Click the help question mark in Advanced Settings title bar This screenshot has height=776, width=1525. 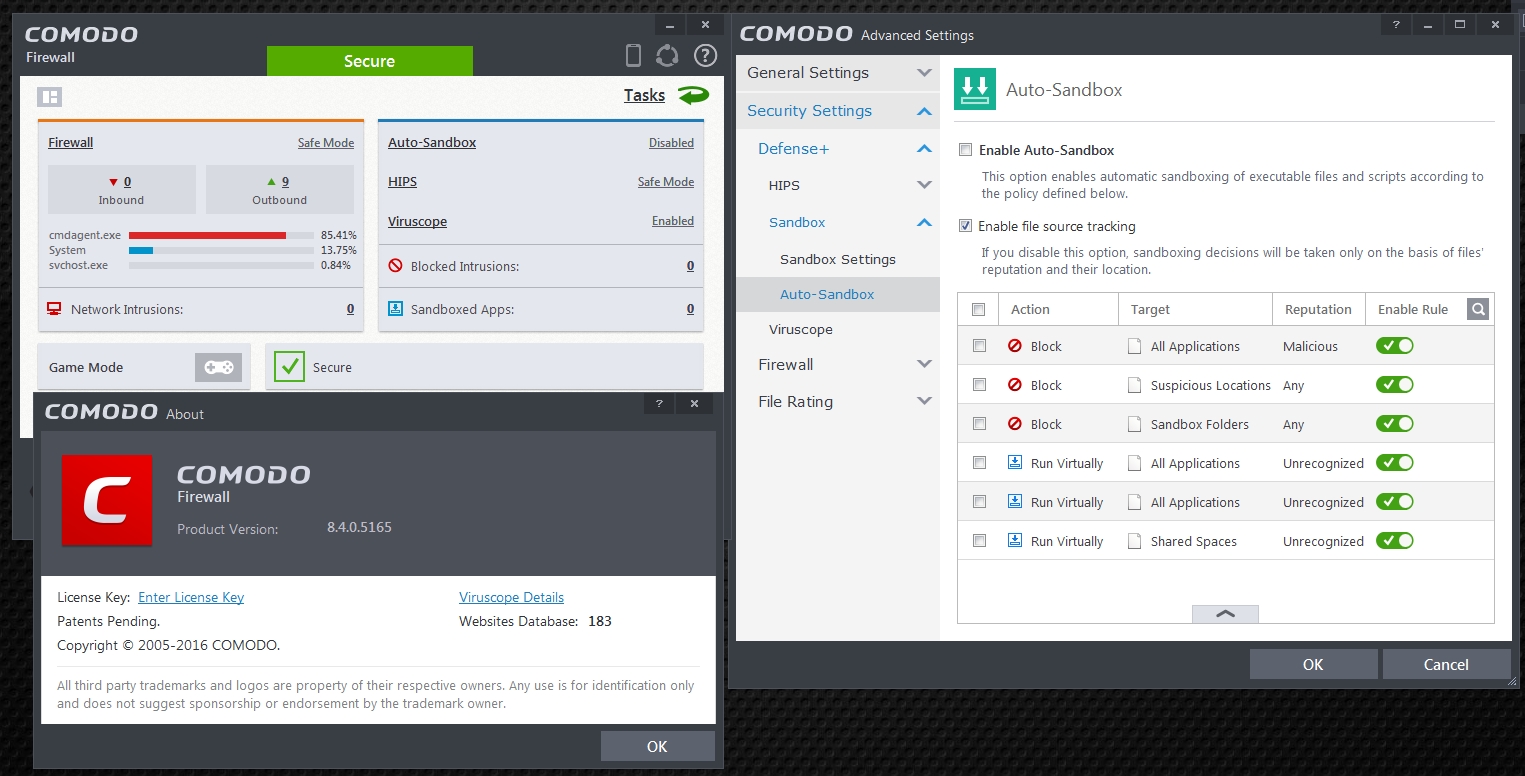(x=1395, y=25)
